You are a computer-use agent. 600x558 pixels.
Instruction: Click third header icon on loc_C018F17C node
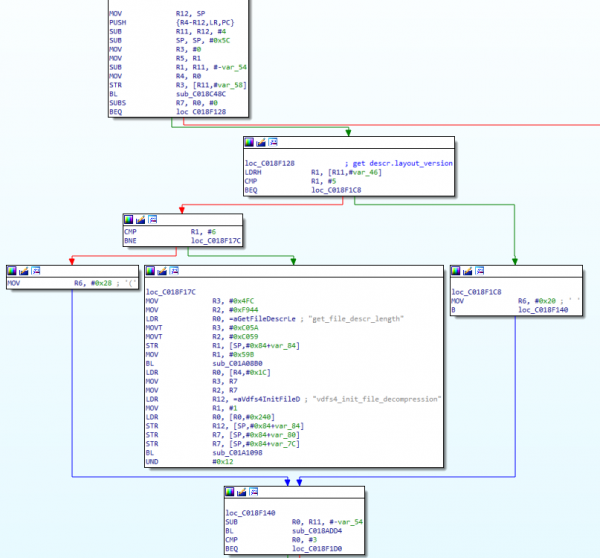(x=175, y=270)
